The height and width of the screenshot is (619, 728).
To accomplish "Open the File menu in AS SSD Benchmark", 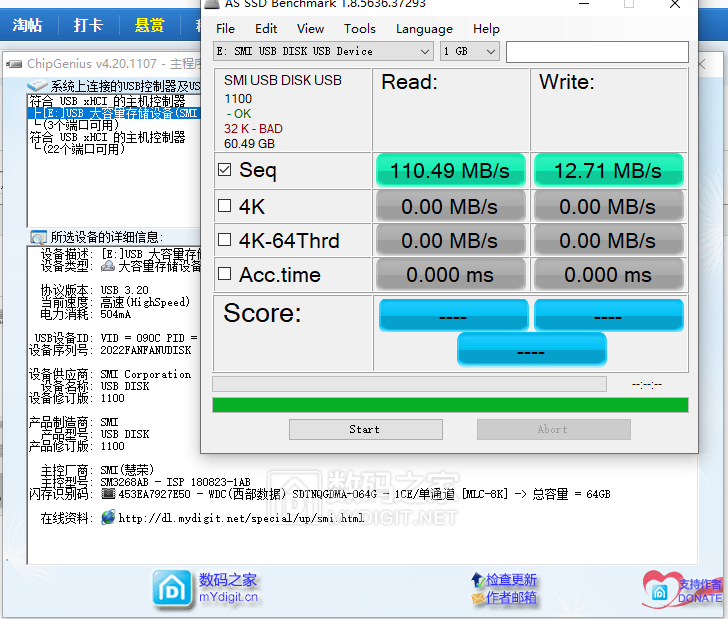I will point(225,29).
